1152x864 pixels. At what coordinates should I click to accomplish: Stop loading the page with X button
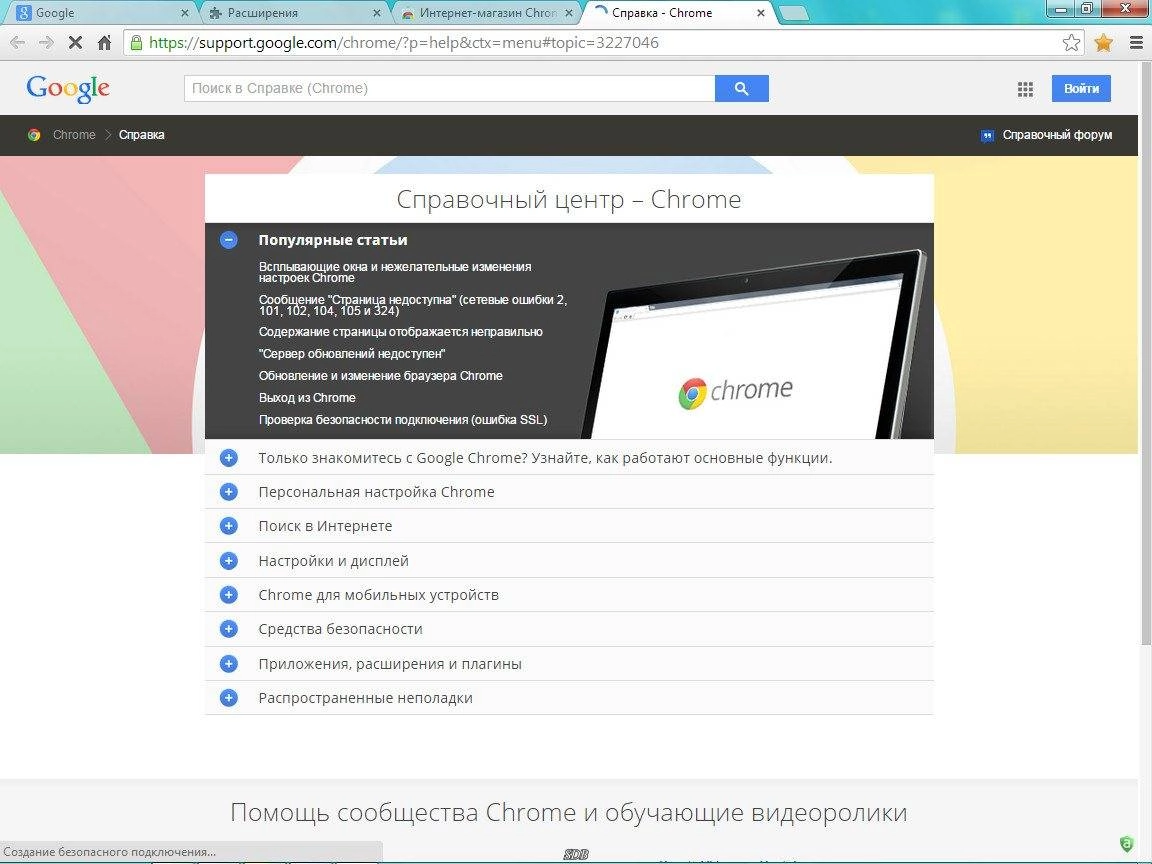pos(75,43)
